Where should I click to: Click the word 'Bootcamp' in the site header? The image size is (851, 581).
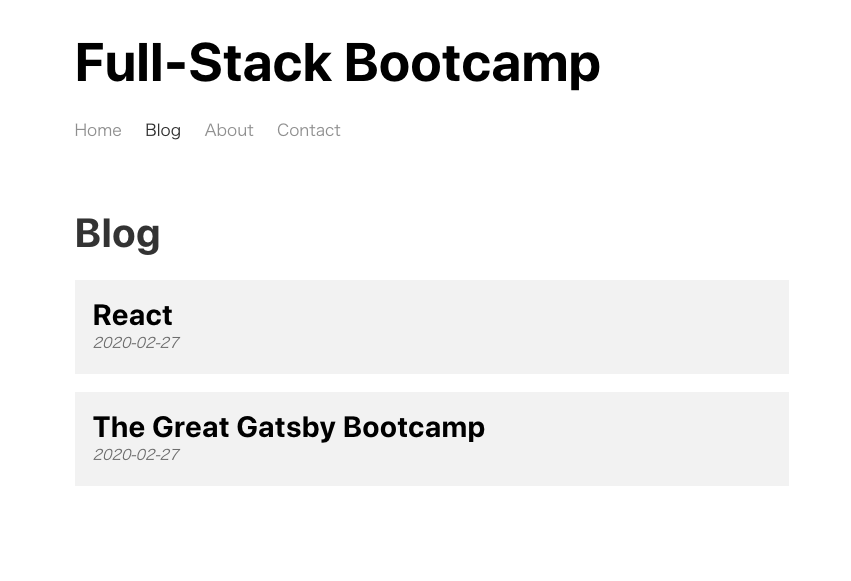[x=472, y=64]
